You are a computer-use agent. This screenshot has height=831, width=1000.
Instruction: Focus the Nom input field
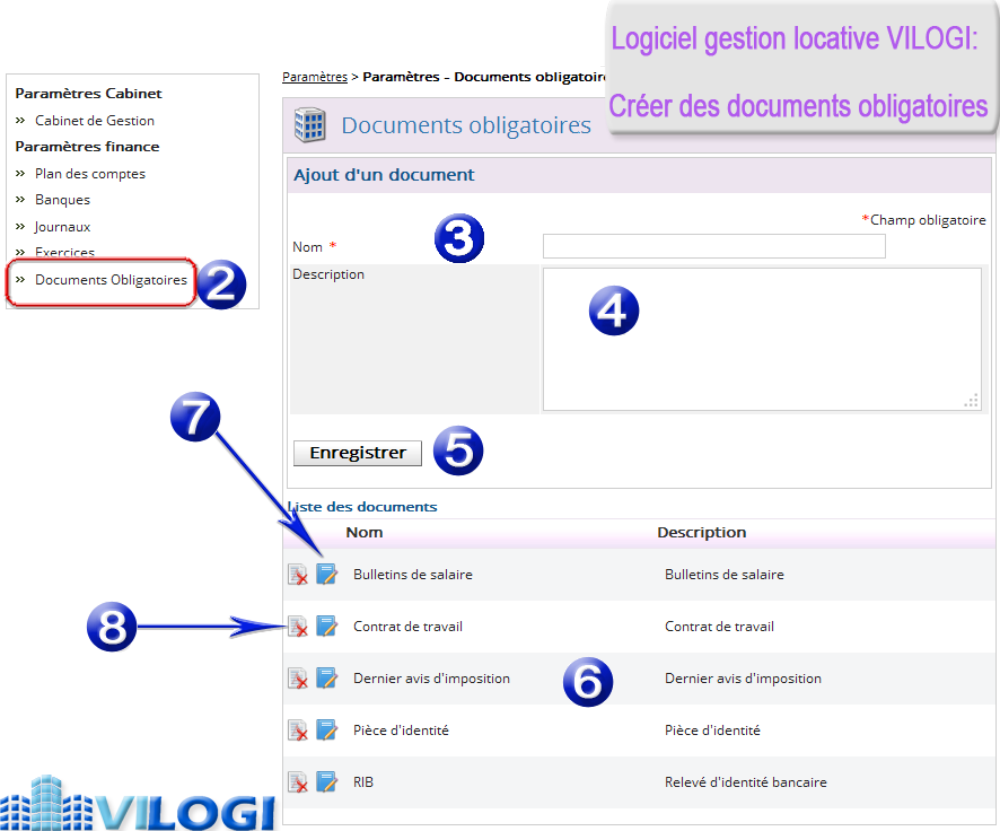pos(714,246)
